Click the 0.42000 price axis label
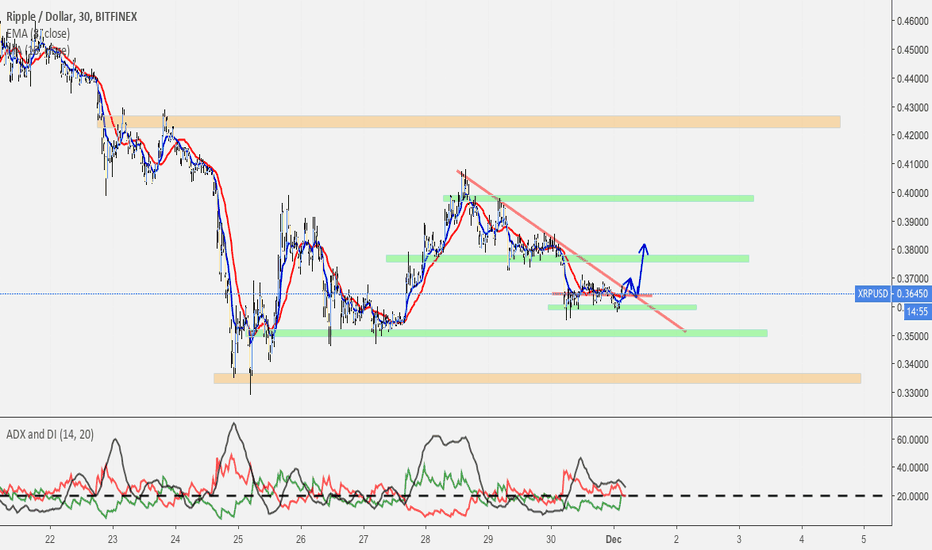The height and width of the screenshot is (550, 932). (x=912, y=136)
